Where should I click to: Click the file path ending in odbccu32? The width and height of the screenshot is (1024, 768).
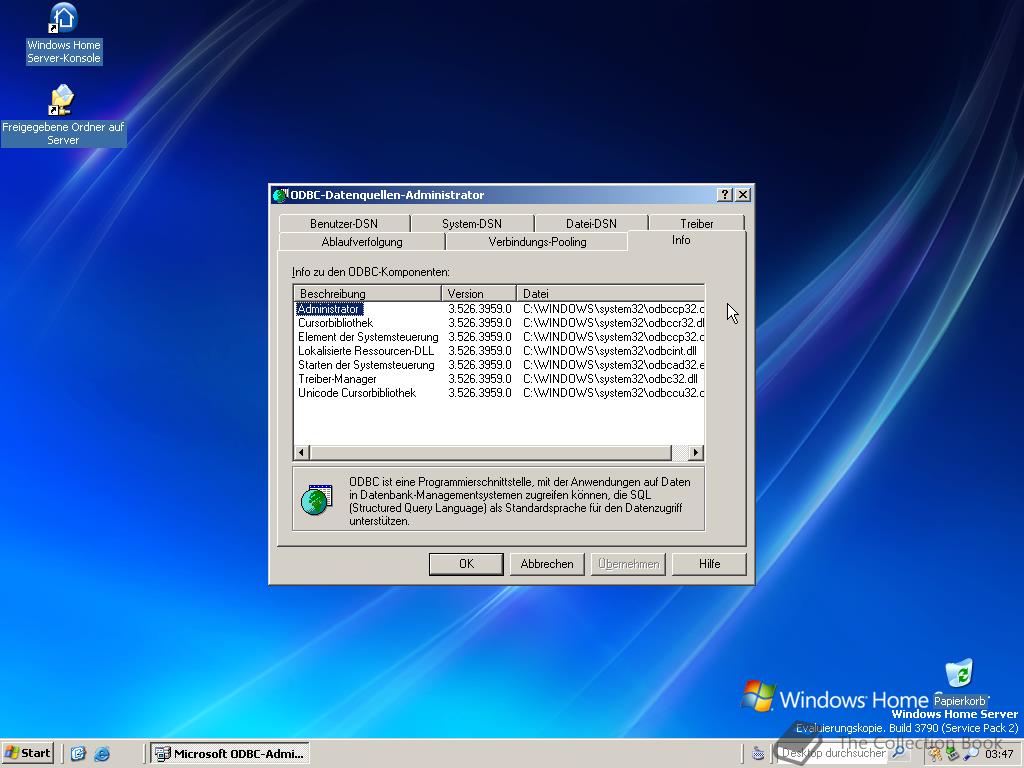(x=613, y=393)
